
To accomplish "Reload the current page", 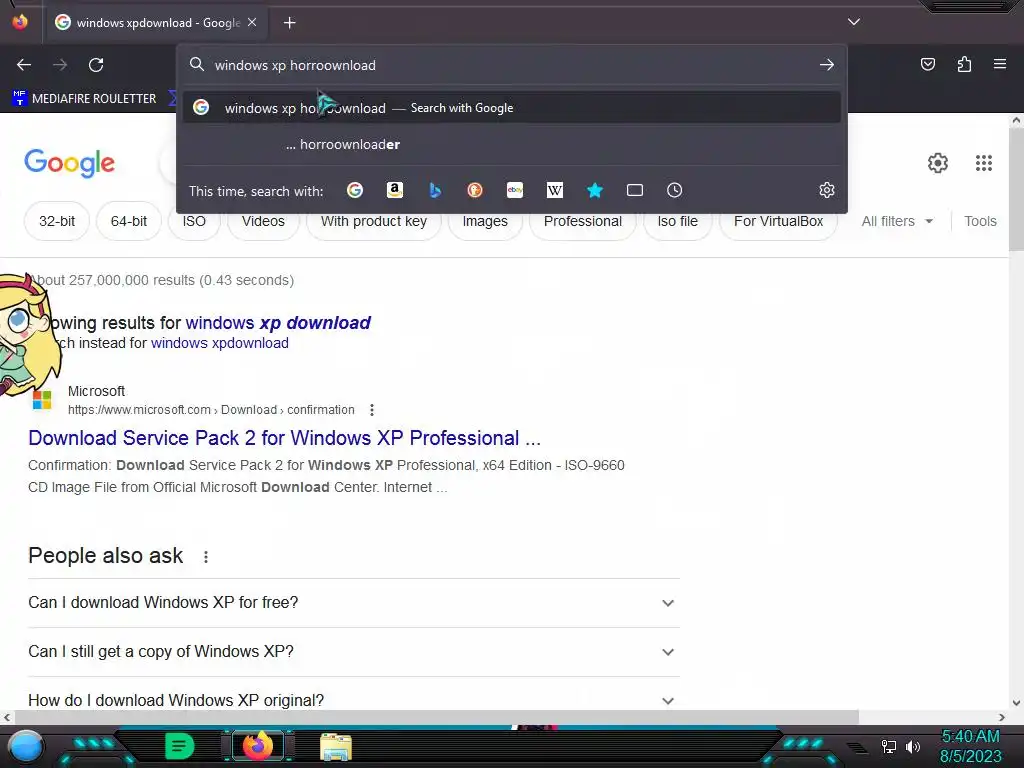I will 96,65.
